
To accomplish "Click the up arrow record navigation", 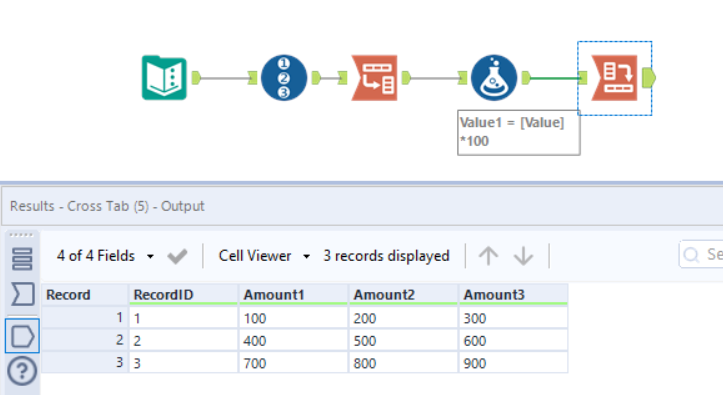I will [x=488, y=256].
